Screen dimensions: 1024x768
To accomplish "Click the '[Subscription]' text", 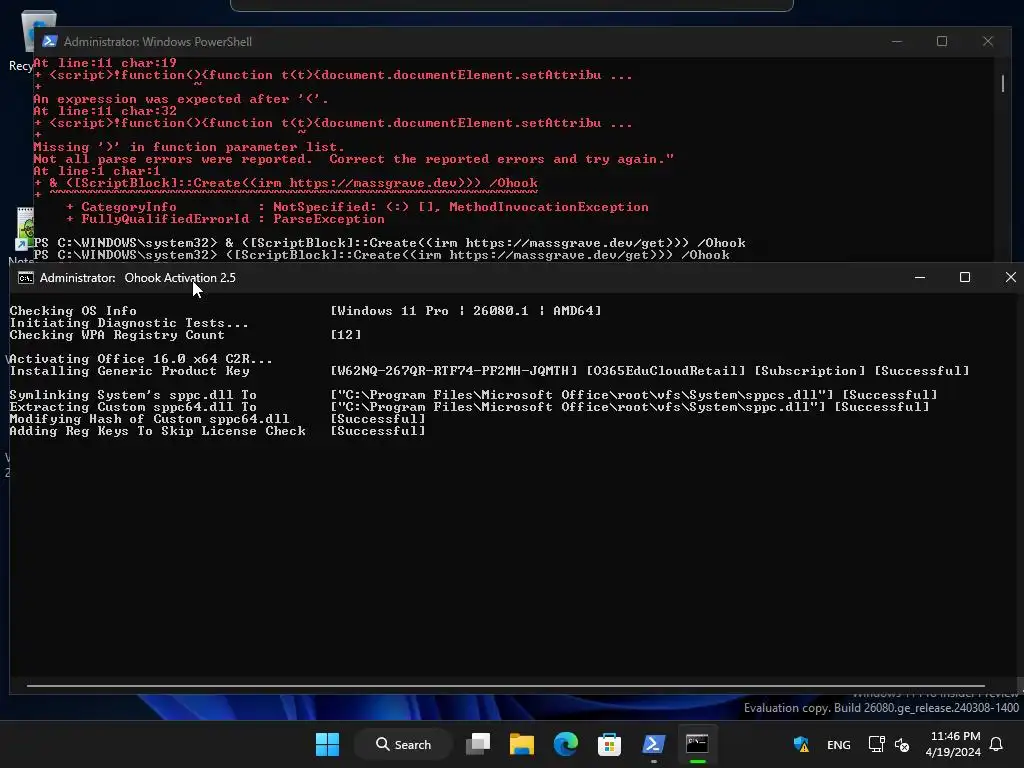I will tap(810, 371).
